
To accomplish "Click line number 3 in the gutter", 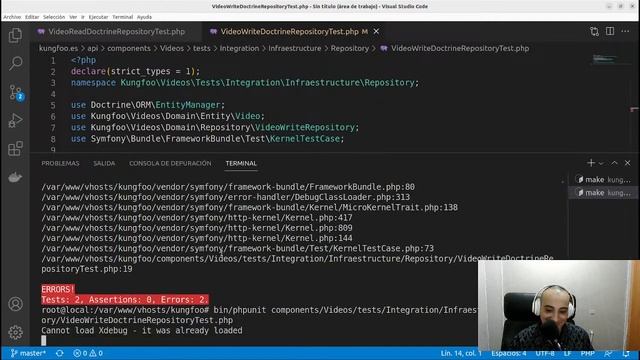I will pos(53,83).
